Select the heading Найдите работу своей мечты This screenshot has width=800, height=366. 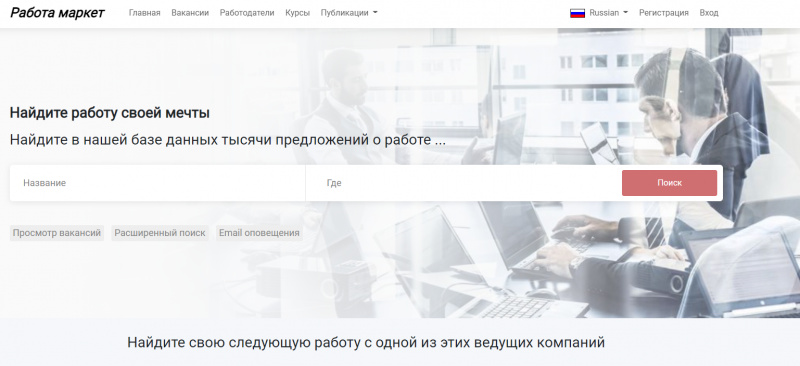[110, 113]
